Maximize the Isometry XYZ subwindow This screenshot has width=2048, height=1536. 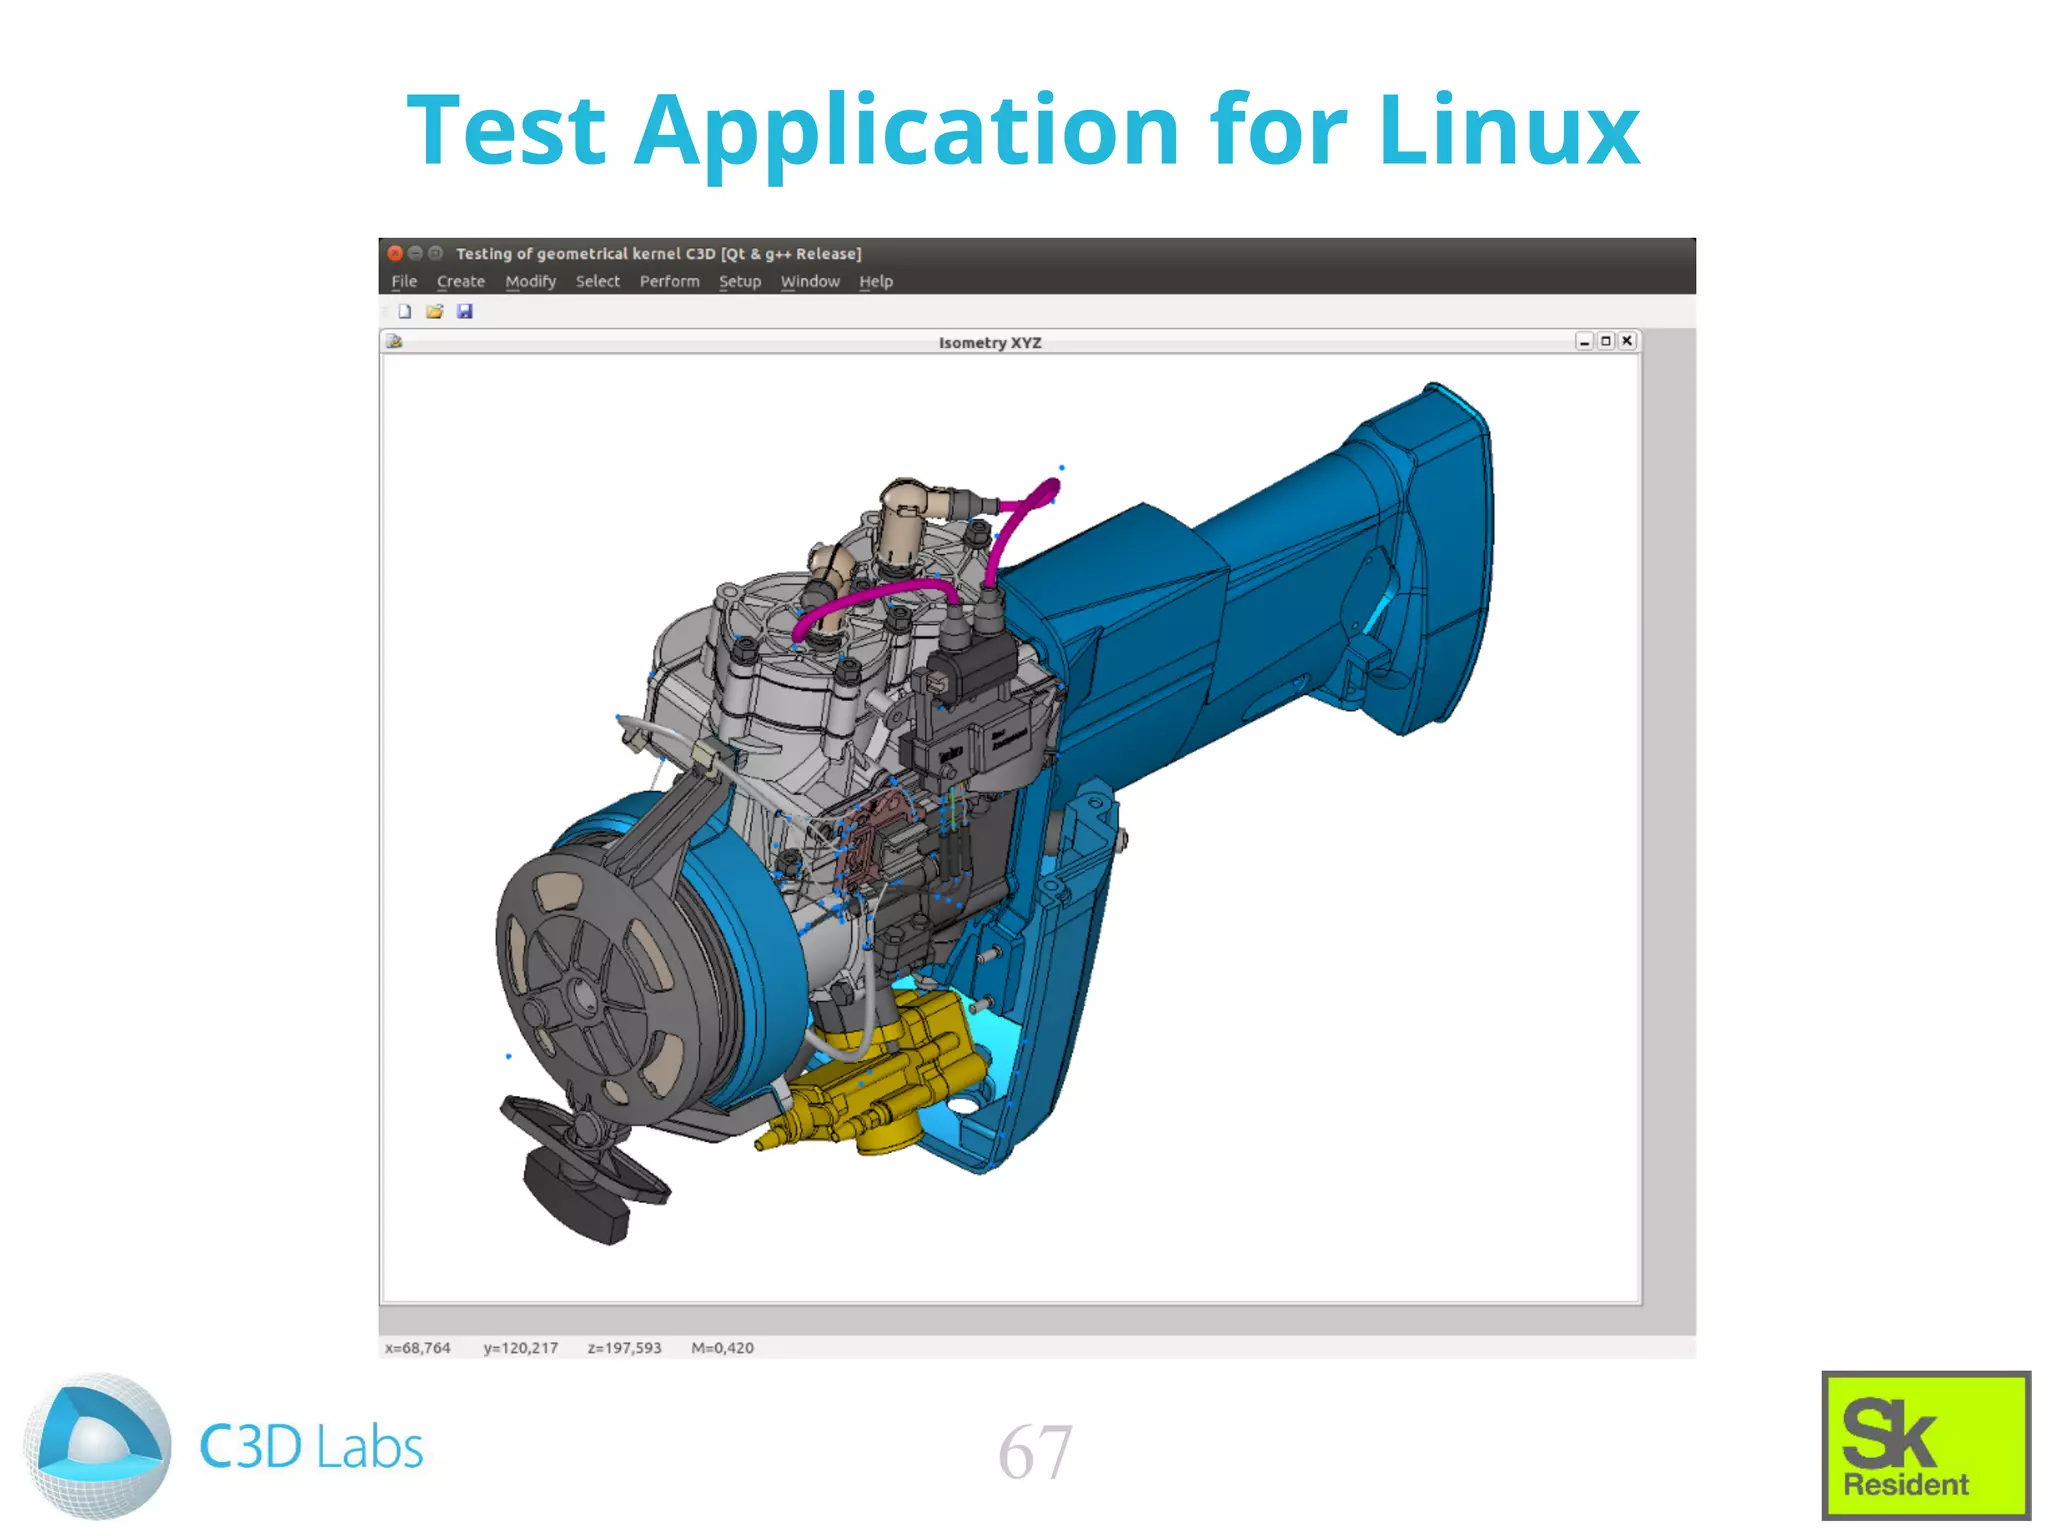coord(1605,342)
